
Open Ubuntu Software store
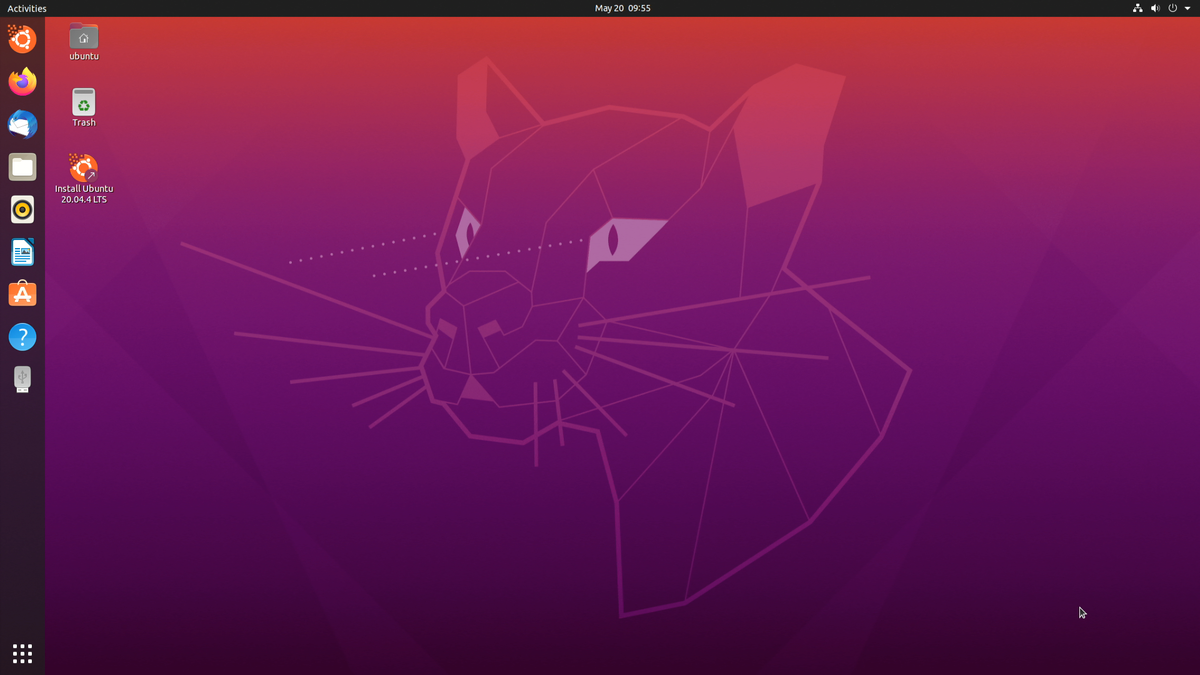point(22,294)
